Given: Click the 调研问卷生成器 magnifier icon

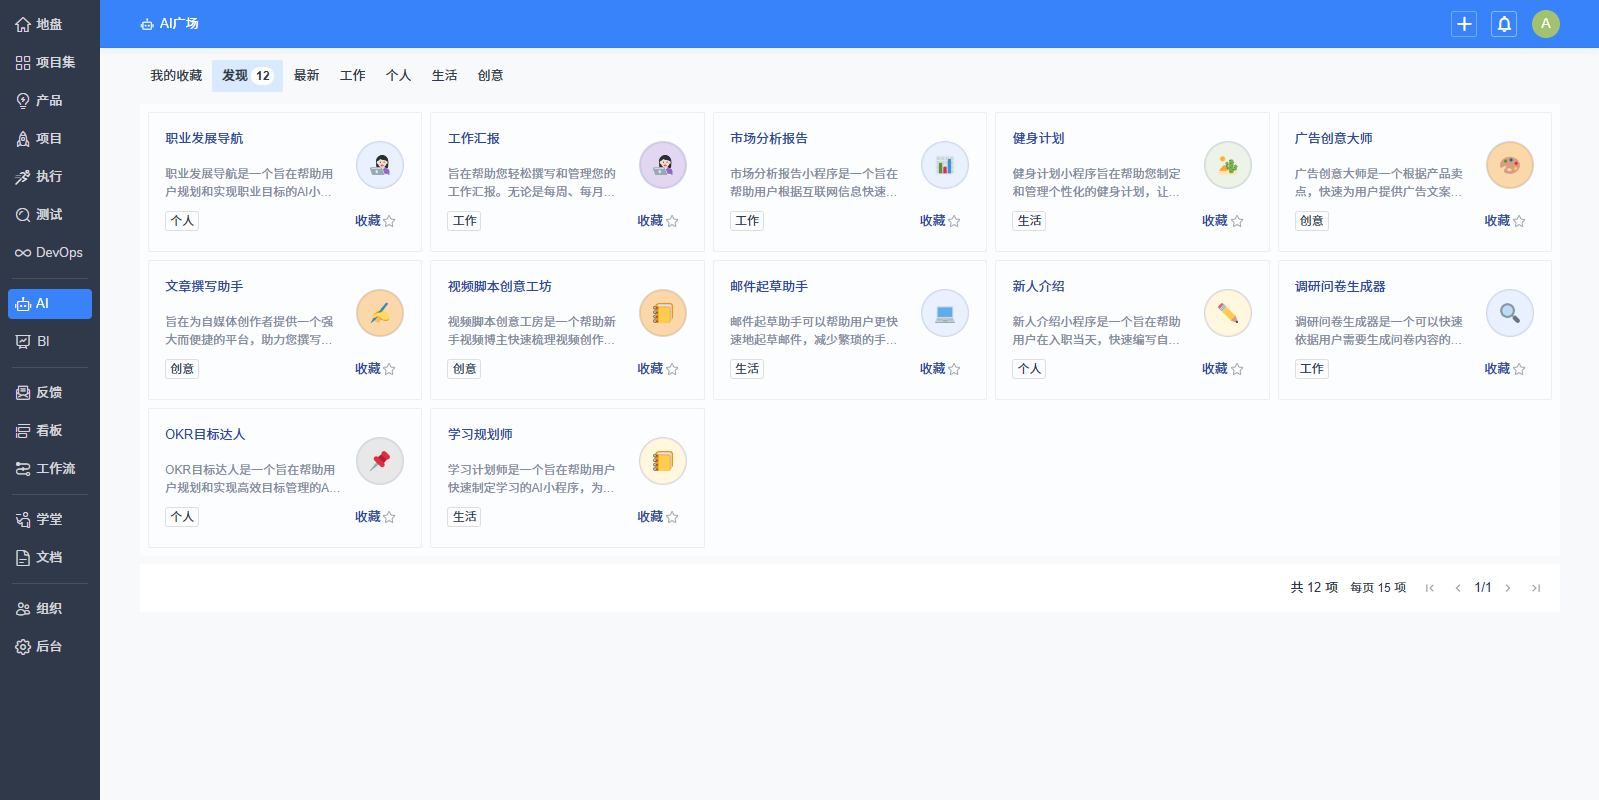Looking at the screenshot, I should tap(1509, 314).
